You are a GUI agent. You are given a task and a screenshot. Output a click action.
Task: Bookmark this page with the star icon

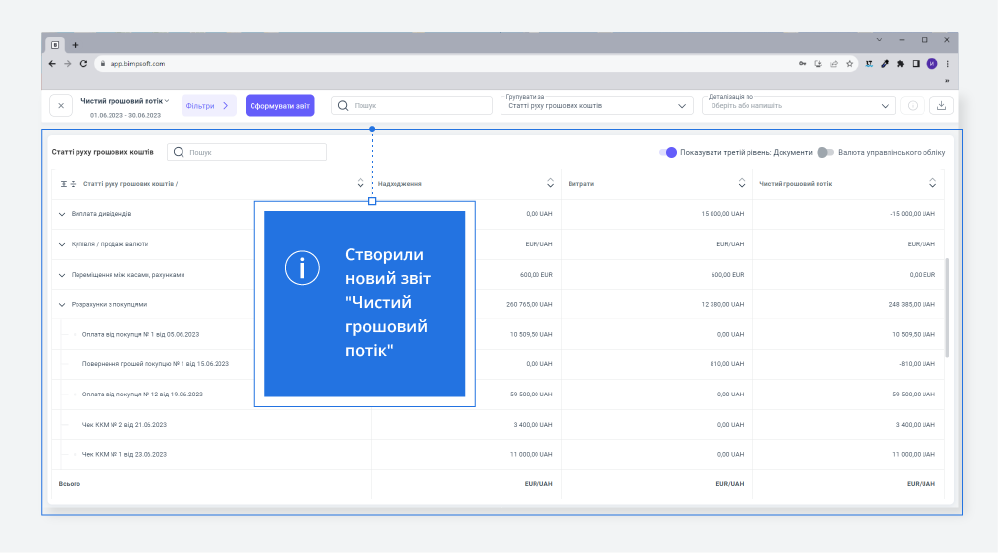pyautogui.click(x=849, y=63)
